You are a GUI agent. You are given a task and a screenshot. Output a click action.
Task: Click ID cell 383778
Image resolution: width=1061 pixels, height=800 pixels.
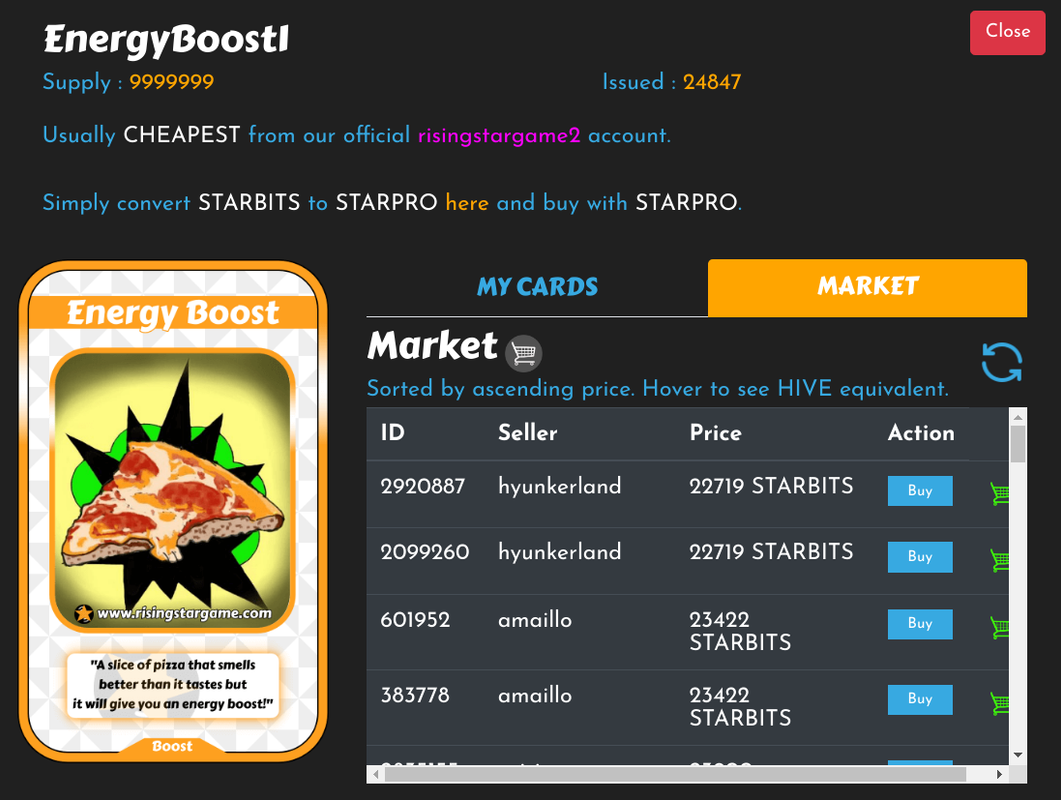415,695
